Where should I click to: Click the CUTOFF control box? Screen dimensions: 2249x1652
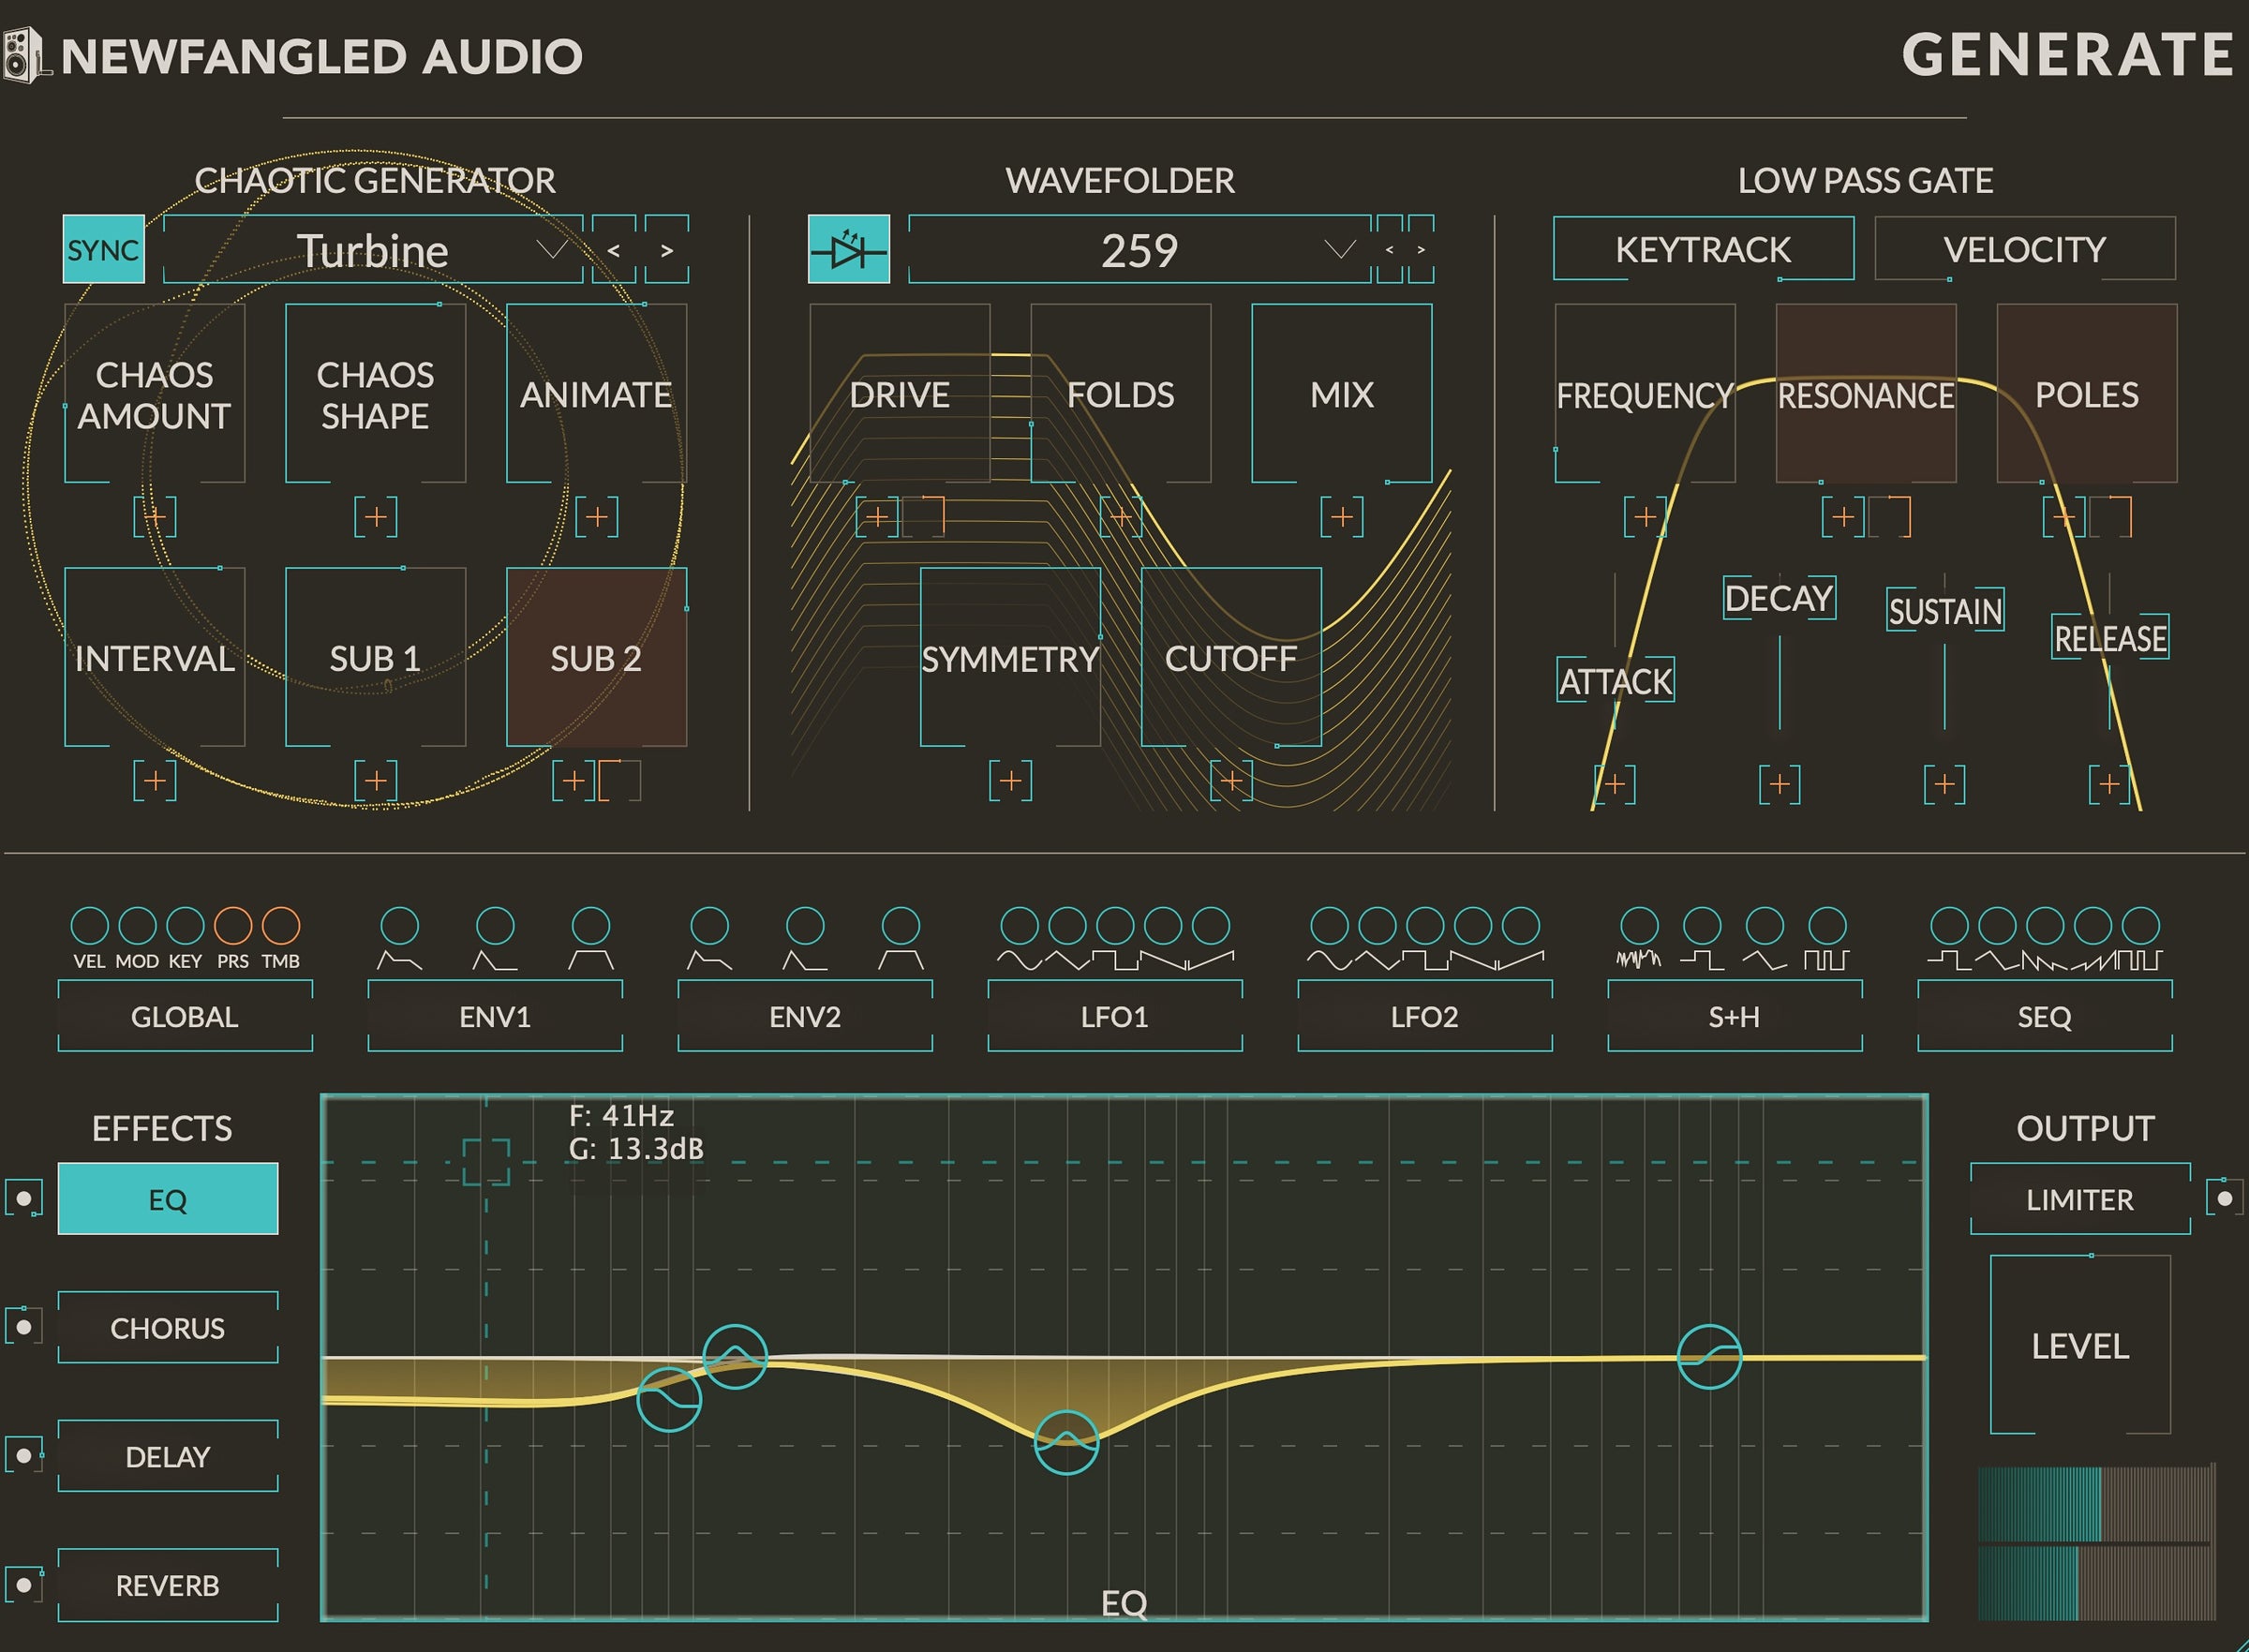1231,657
